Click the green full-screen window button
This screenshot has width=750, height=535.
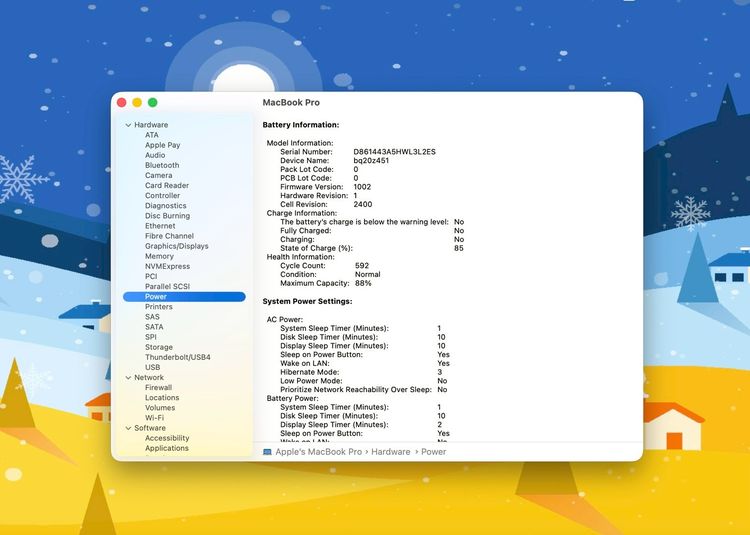[153, 102]
